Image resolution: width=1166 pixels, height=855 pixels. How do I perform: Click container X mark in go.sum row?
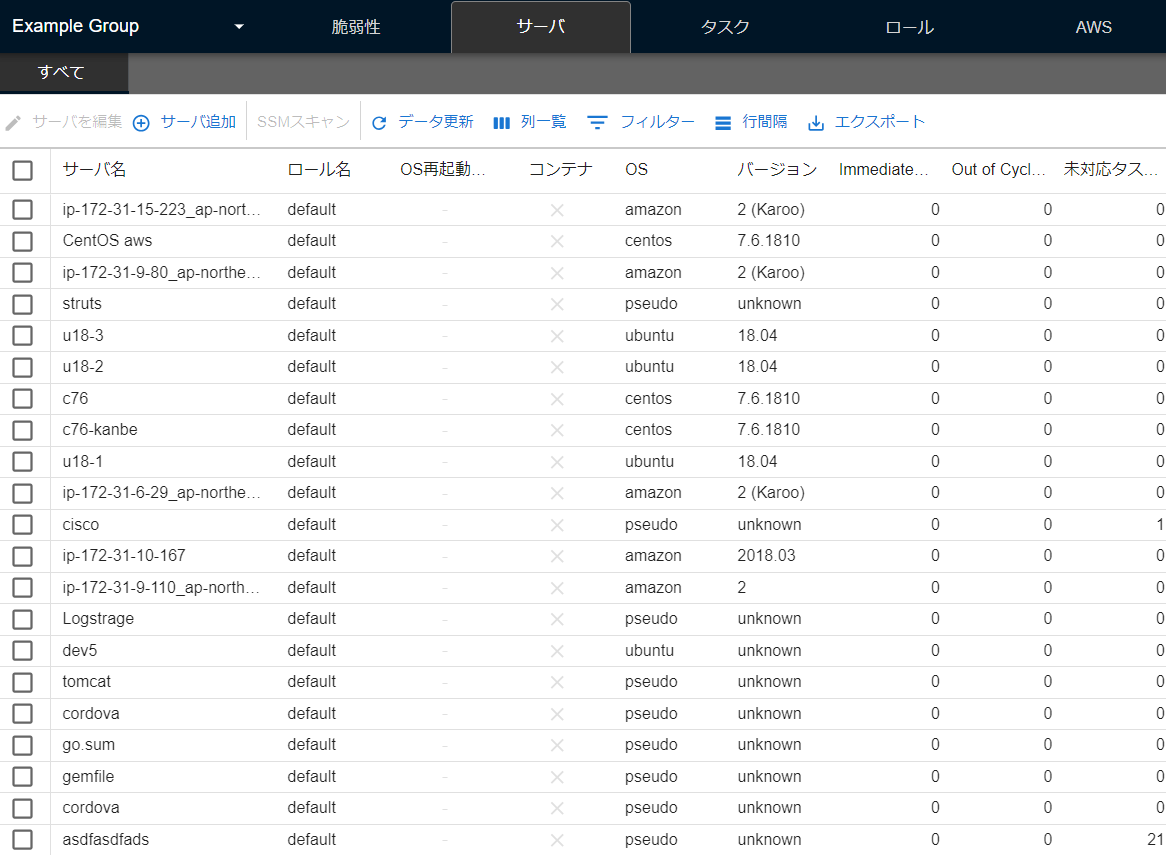pyautogui.click(x=557, y=746)
